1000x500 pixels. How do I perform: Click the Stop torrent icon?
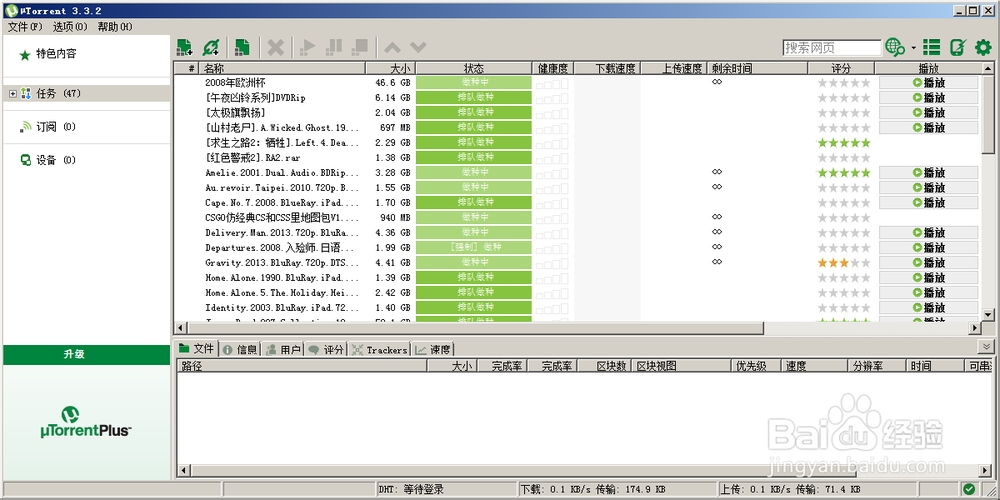click(360, 47)
